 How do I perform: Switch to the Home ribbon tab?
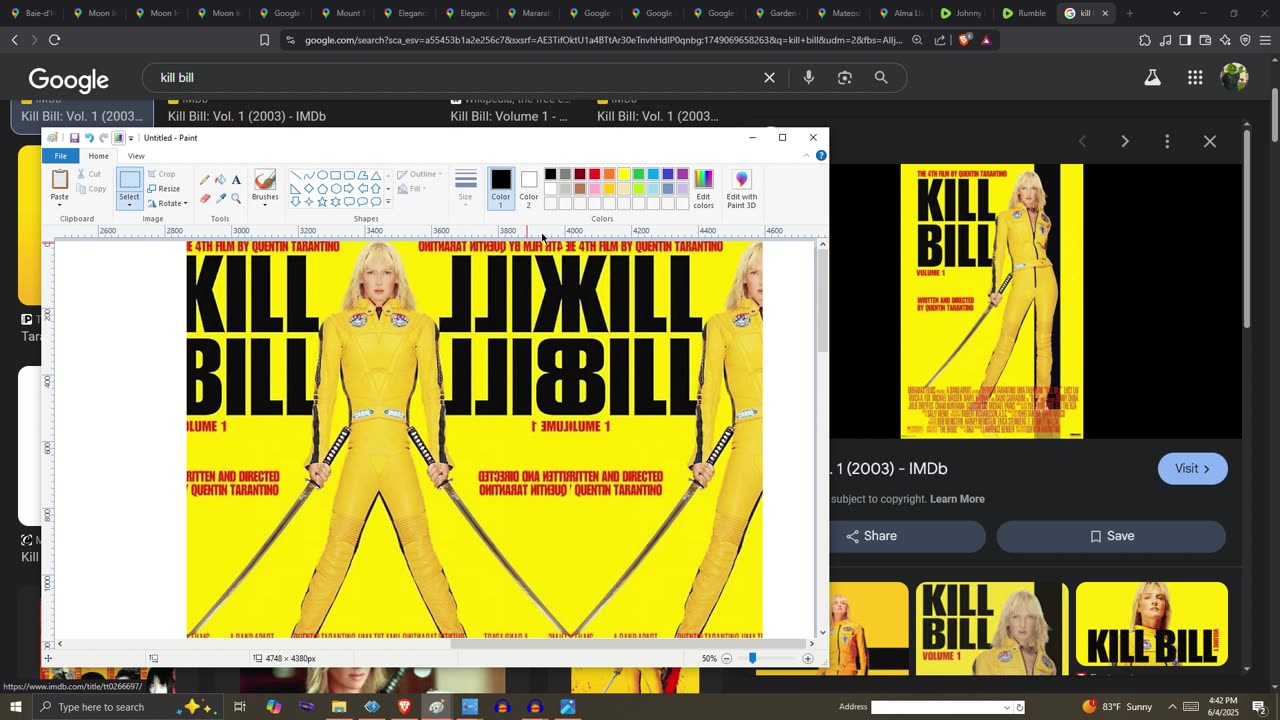(x=98, y=156)
